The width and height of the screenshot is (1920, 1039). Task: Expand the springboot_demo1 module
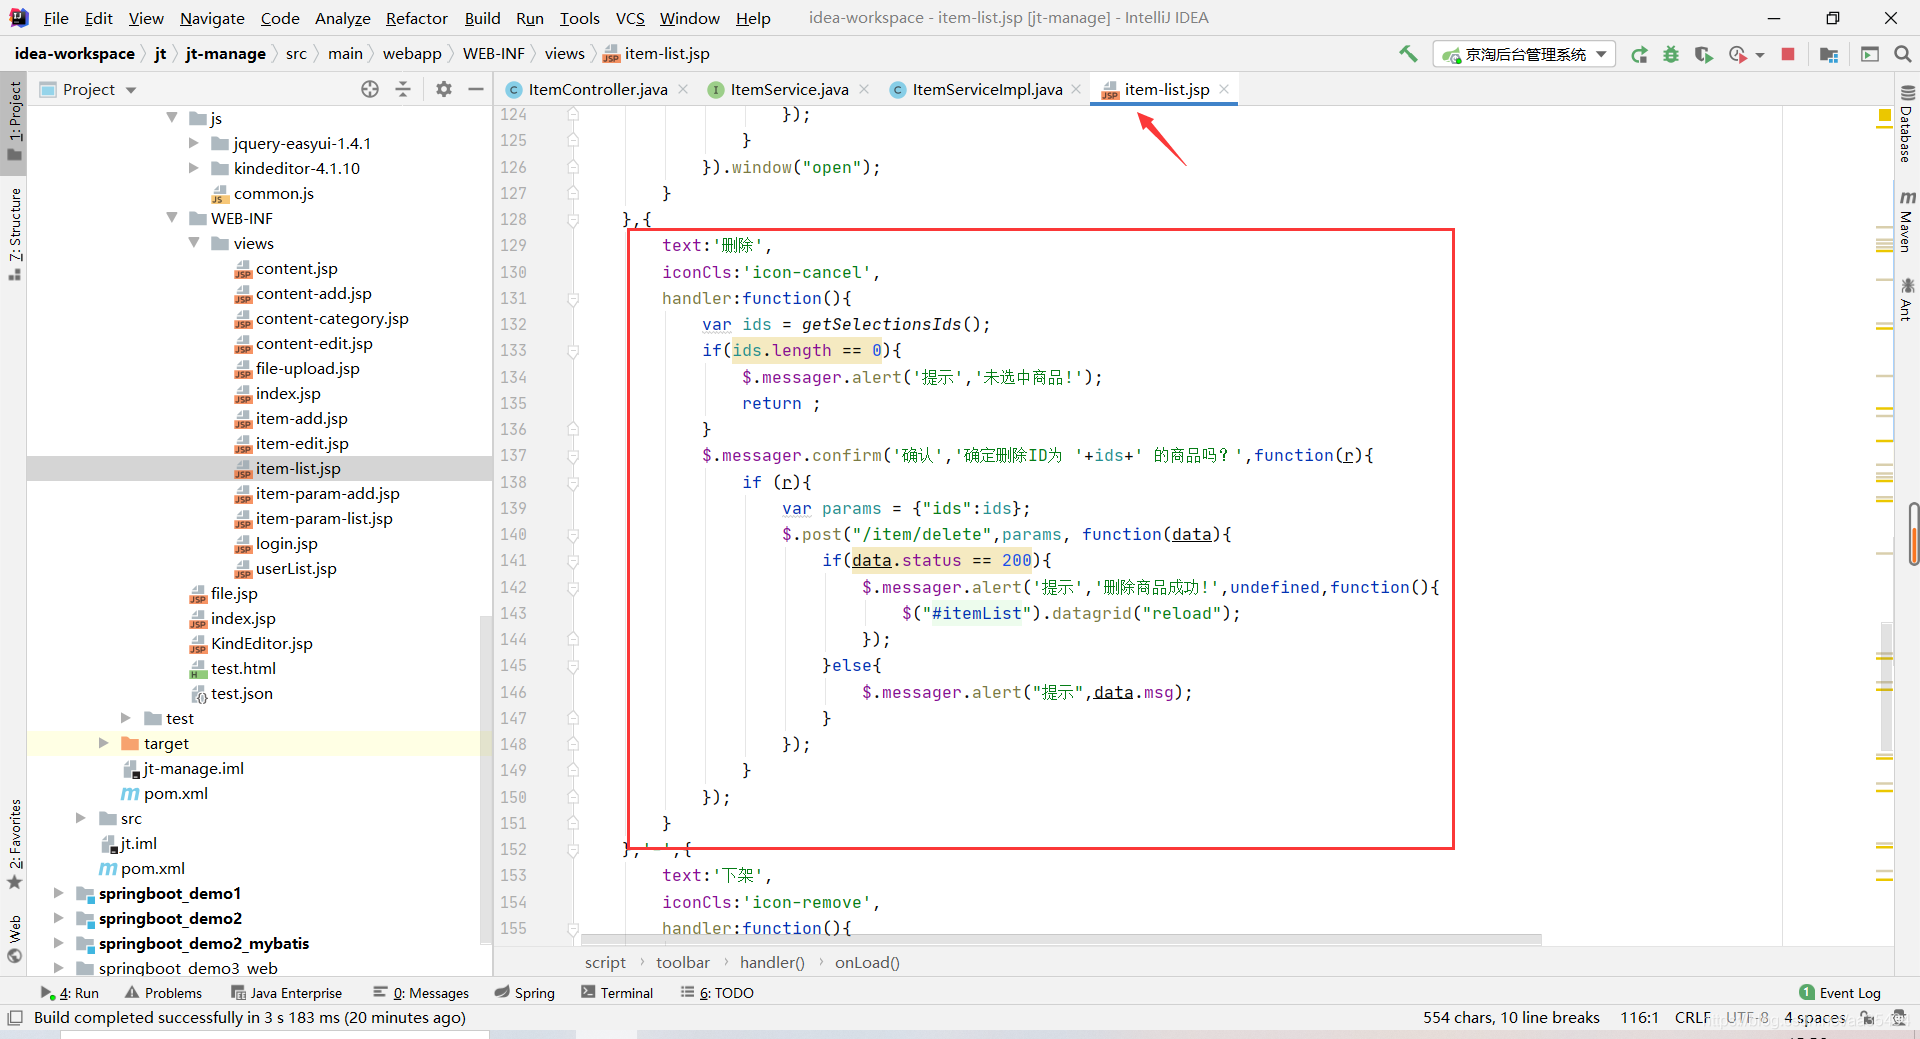[59, 893]
